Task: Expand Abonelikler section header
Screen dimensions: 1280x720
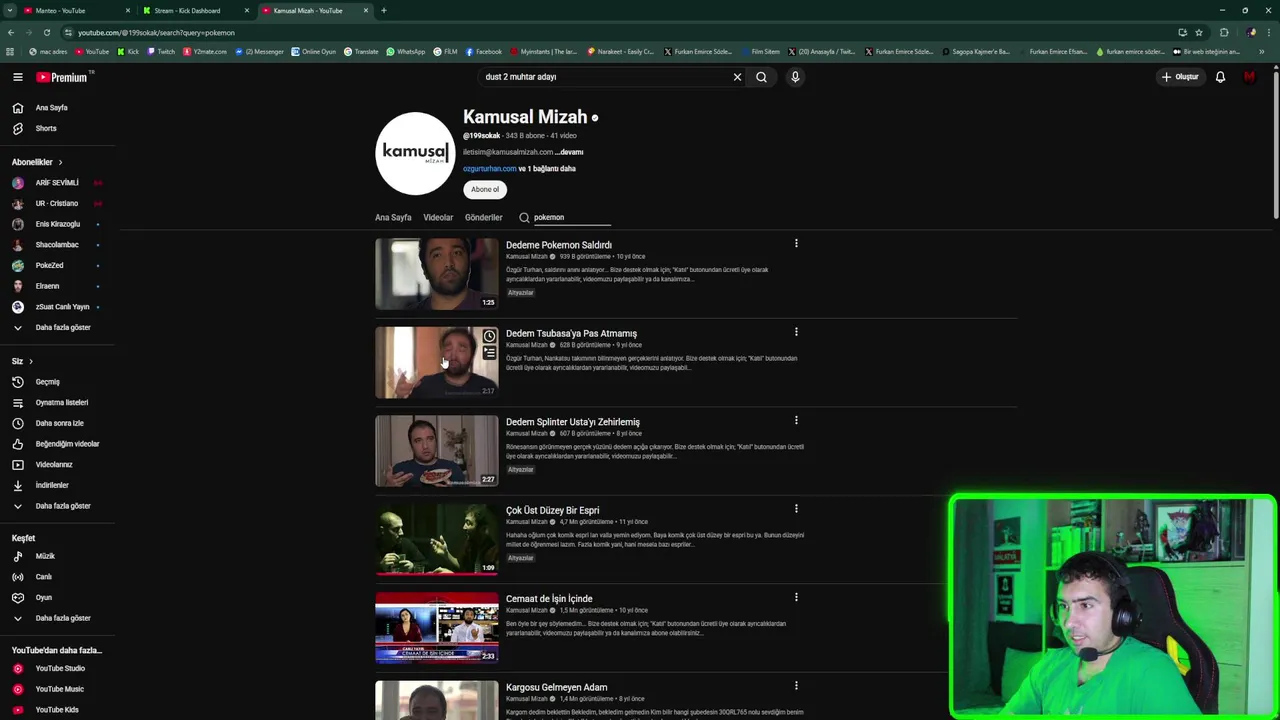Action: pos(37,162)
